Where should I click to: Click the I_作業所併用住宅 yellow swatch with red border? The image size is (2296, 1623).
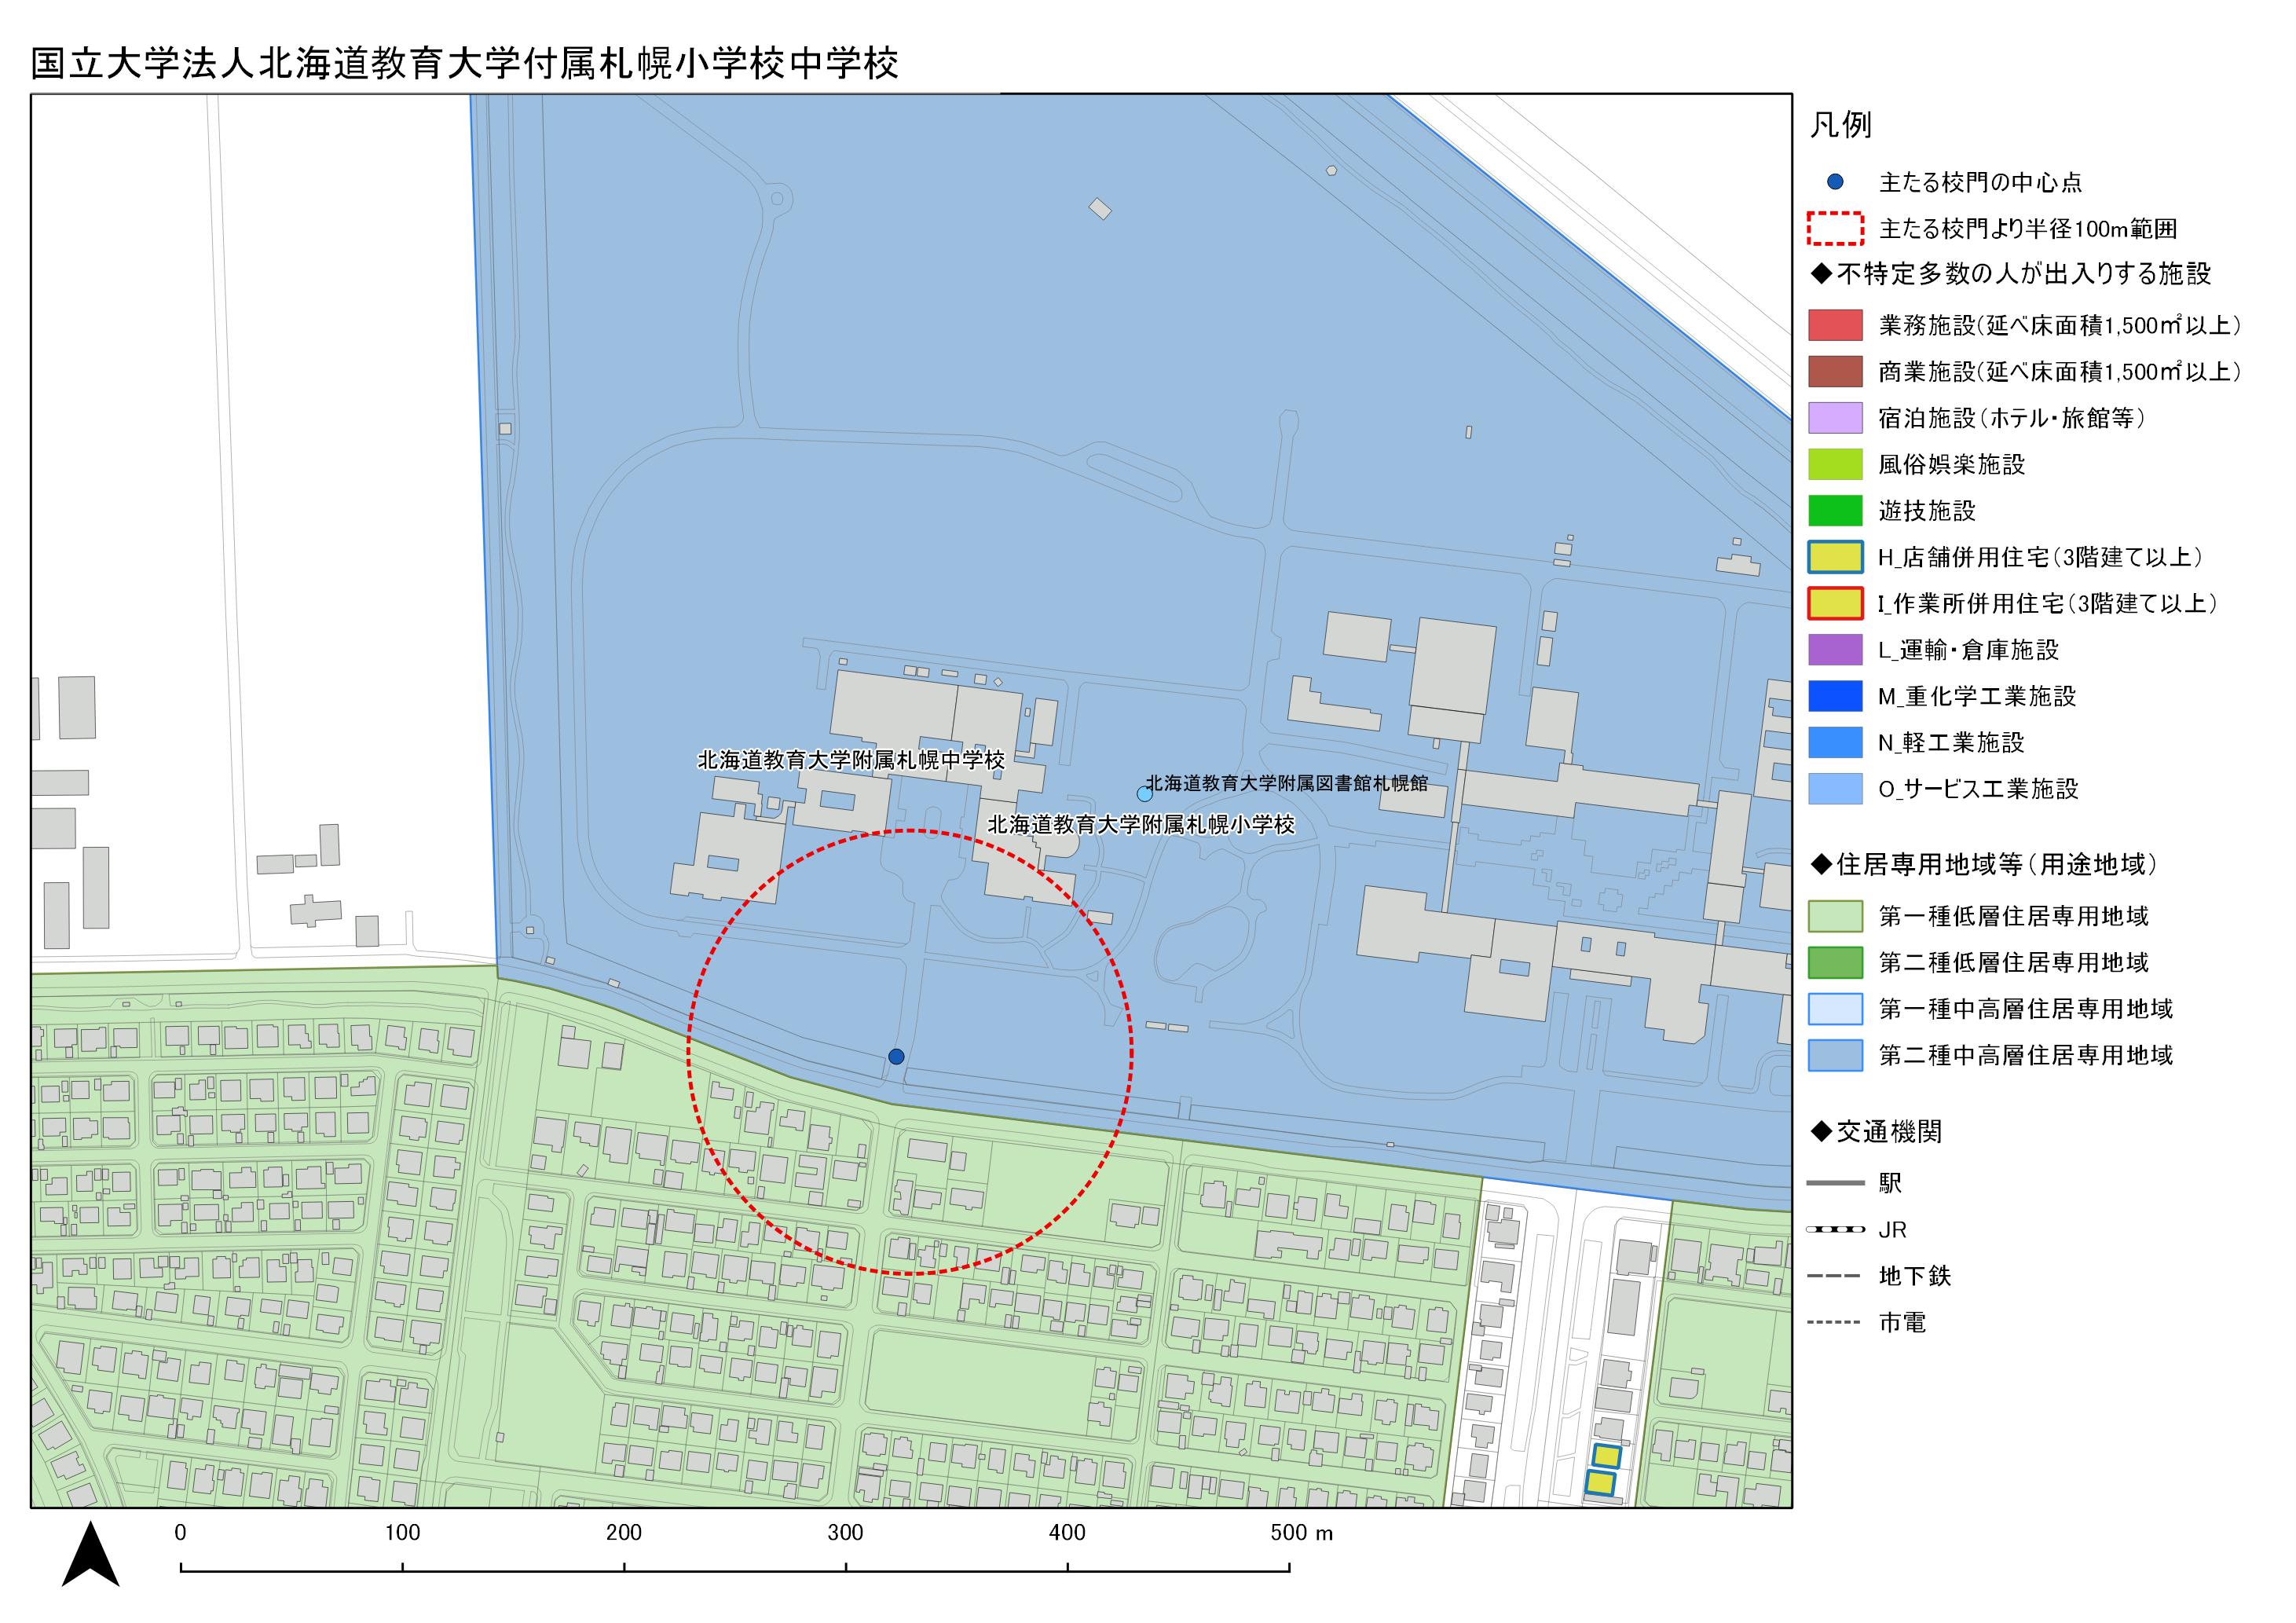click(x=1835, y=603)
